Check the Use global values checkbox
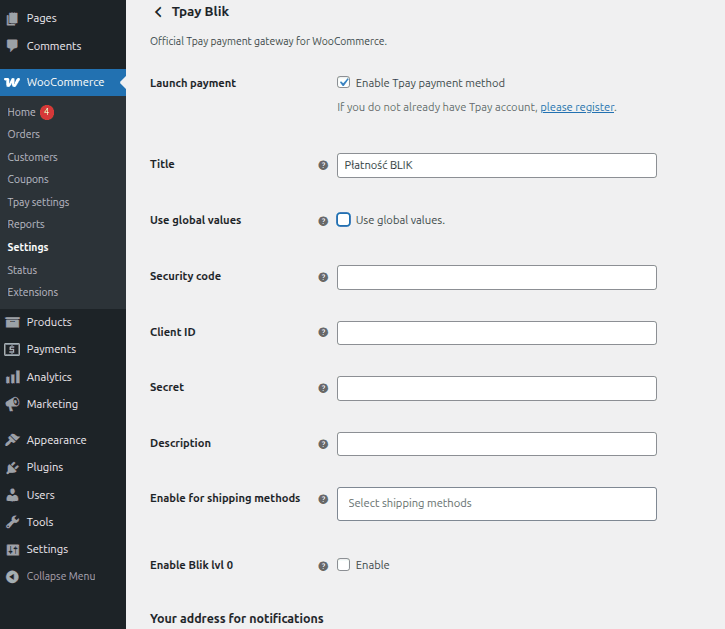725x629 pixels. click(344, 220)
